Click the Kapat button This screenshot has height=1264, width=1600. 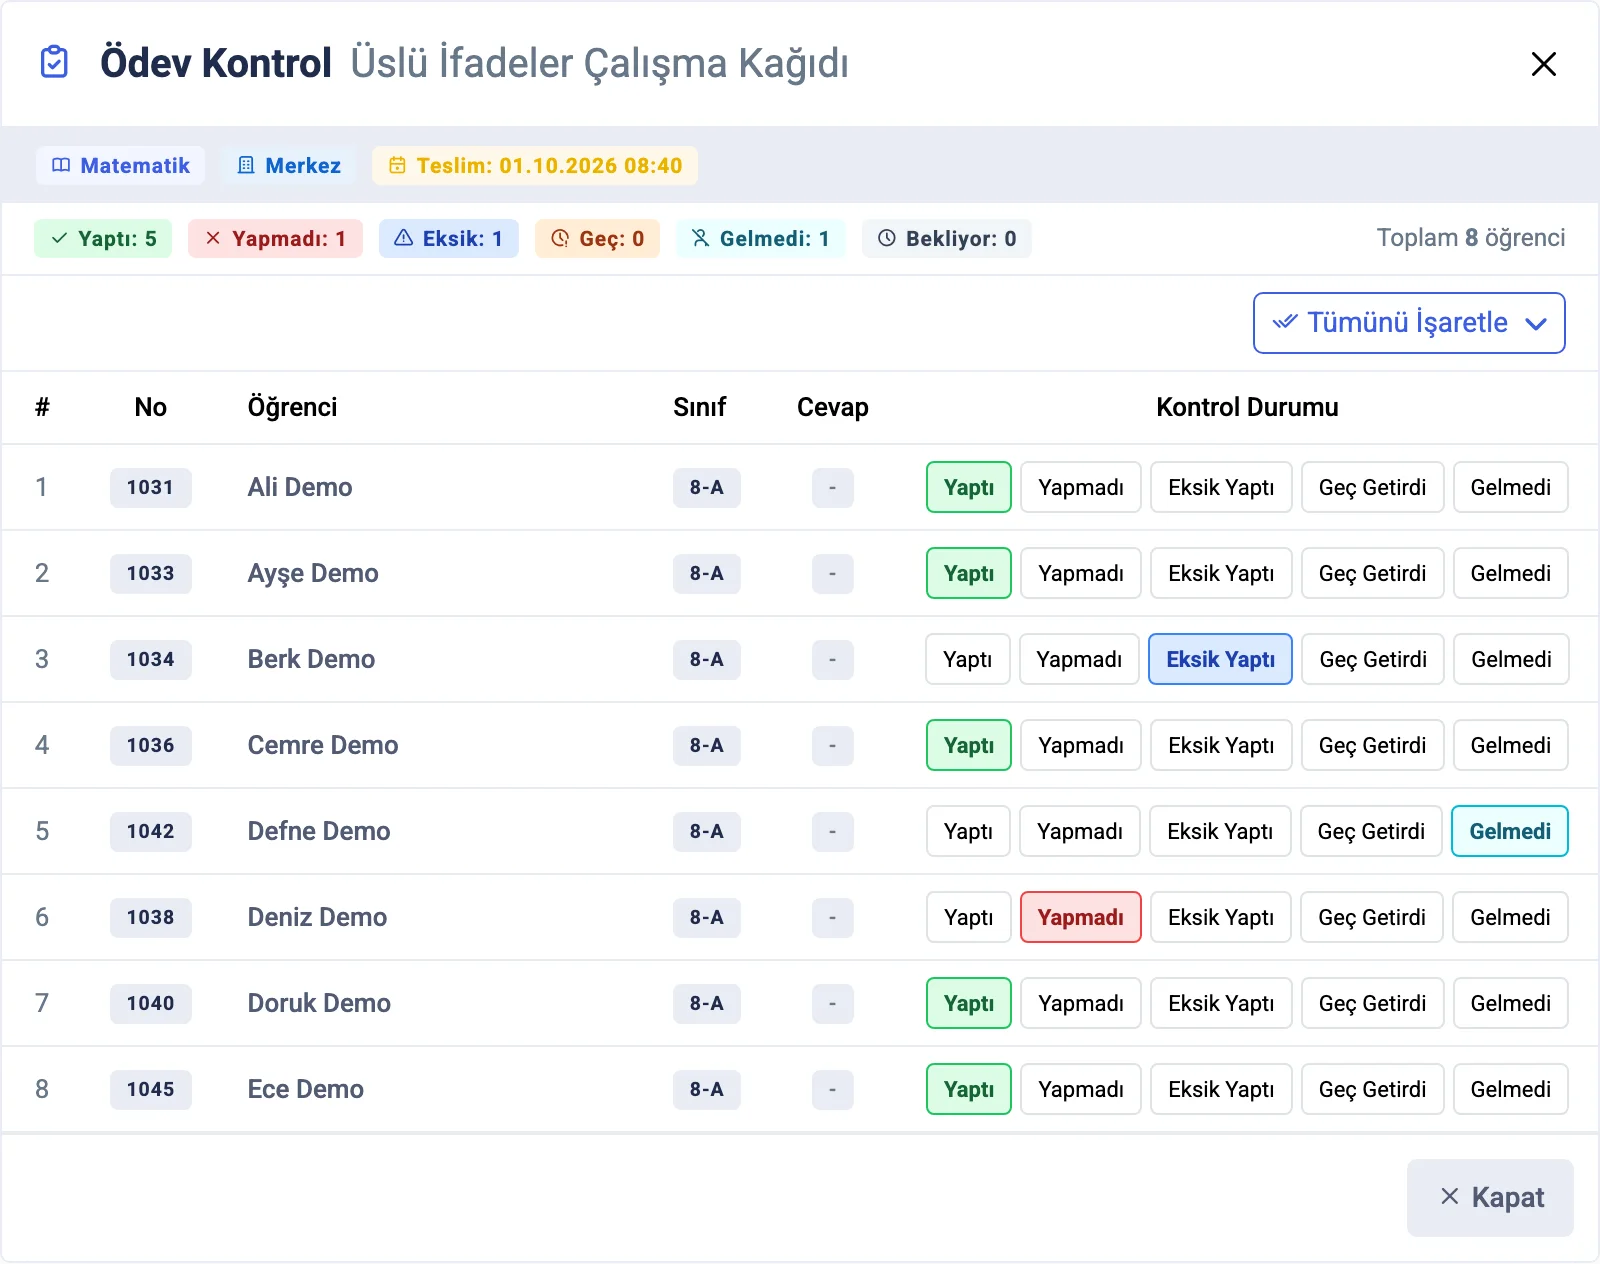pyautogui.click(x=1490, y=1198)
